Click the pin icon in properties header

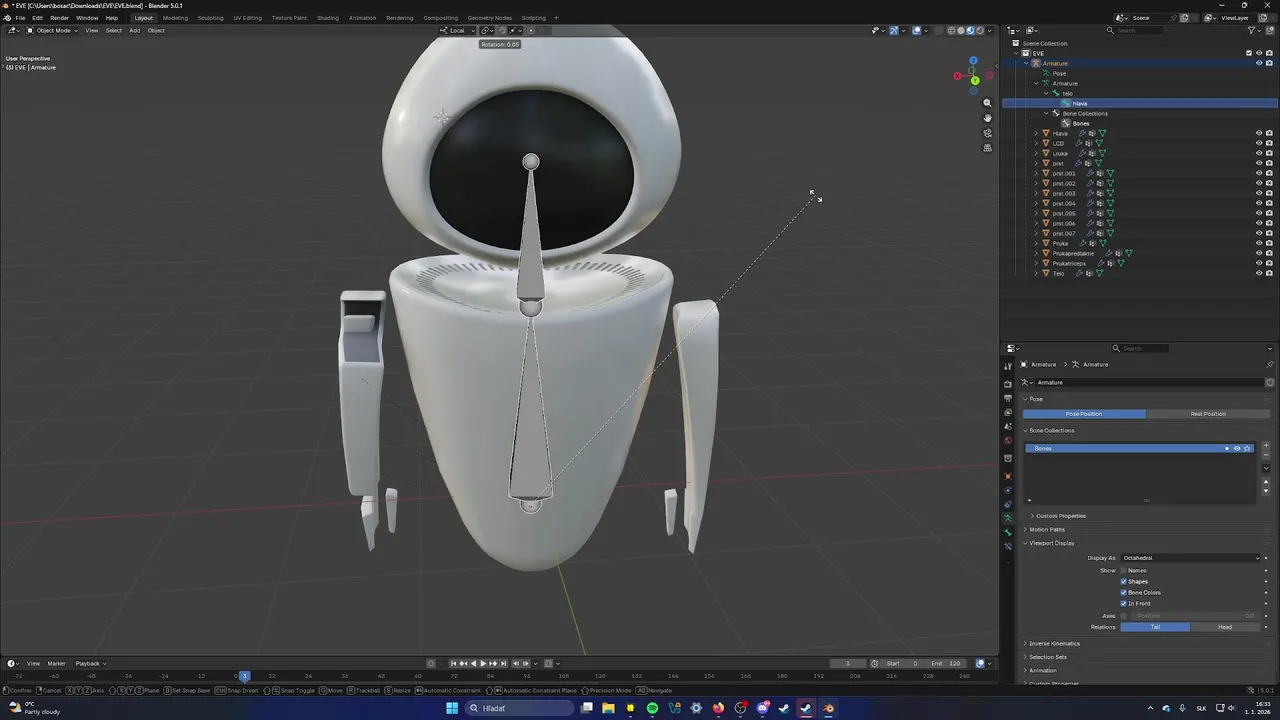[x=1270, y=364]
